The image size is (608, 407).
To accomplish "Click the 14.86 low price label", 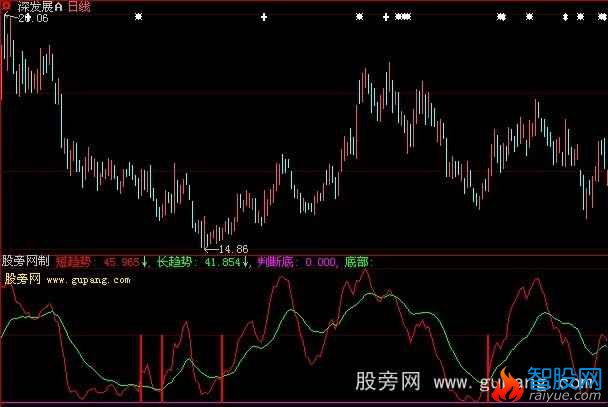I will 233,249.
